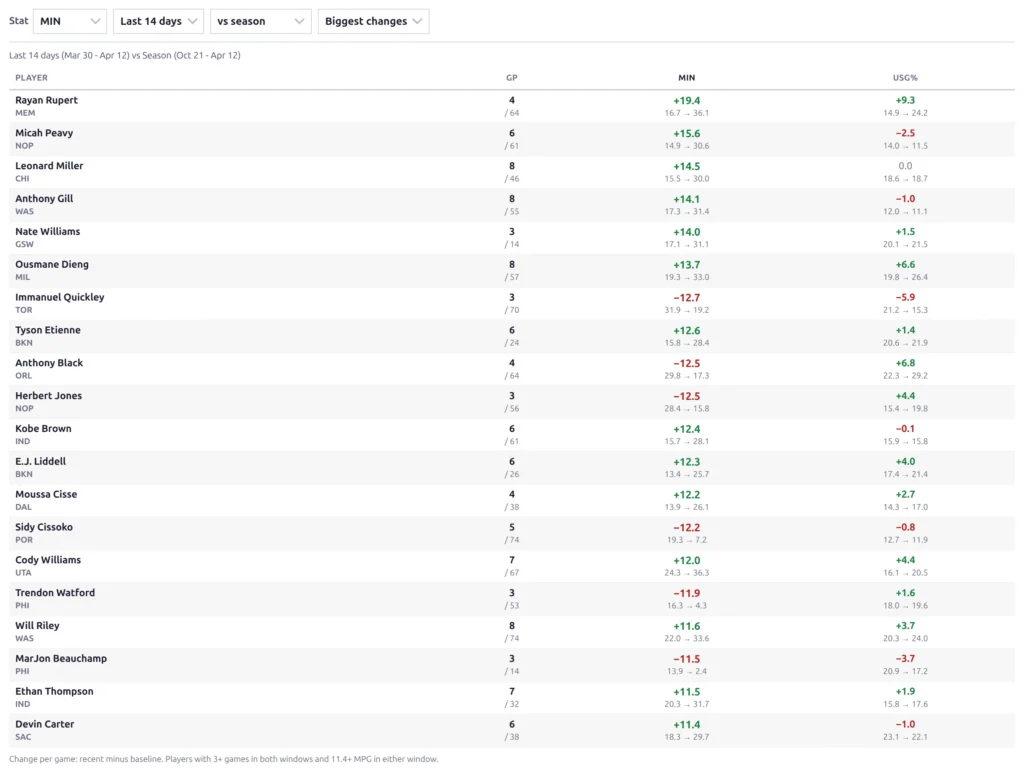
Task: Click the 24.3 → 36.3 minutes range
Action: coord(686,573)
